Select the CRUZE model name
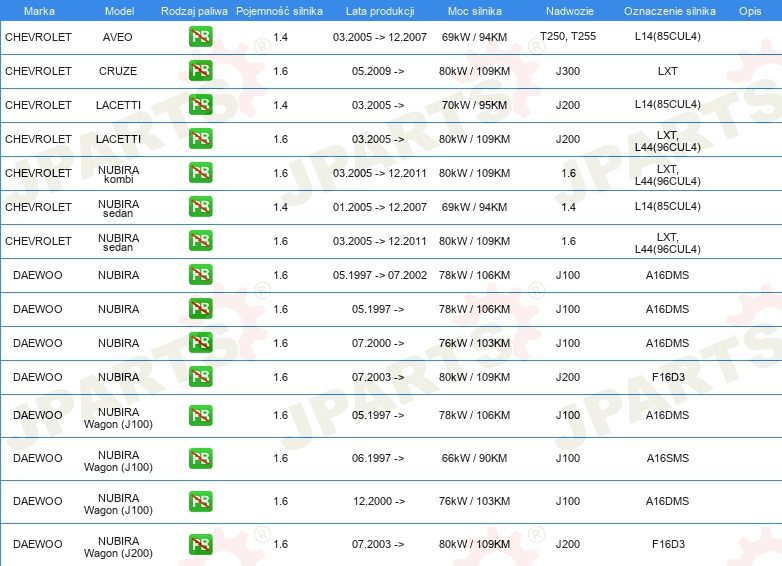Image resolution: width=782 pixels, height=566 pixels. pyautogui.click(x=118, y=71)
